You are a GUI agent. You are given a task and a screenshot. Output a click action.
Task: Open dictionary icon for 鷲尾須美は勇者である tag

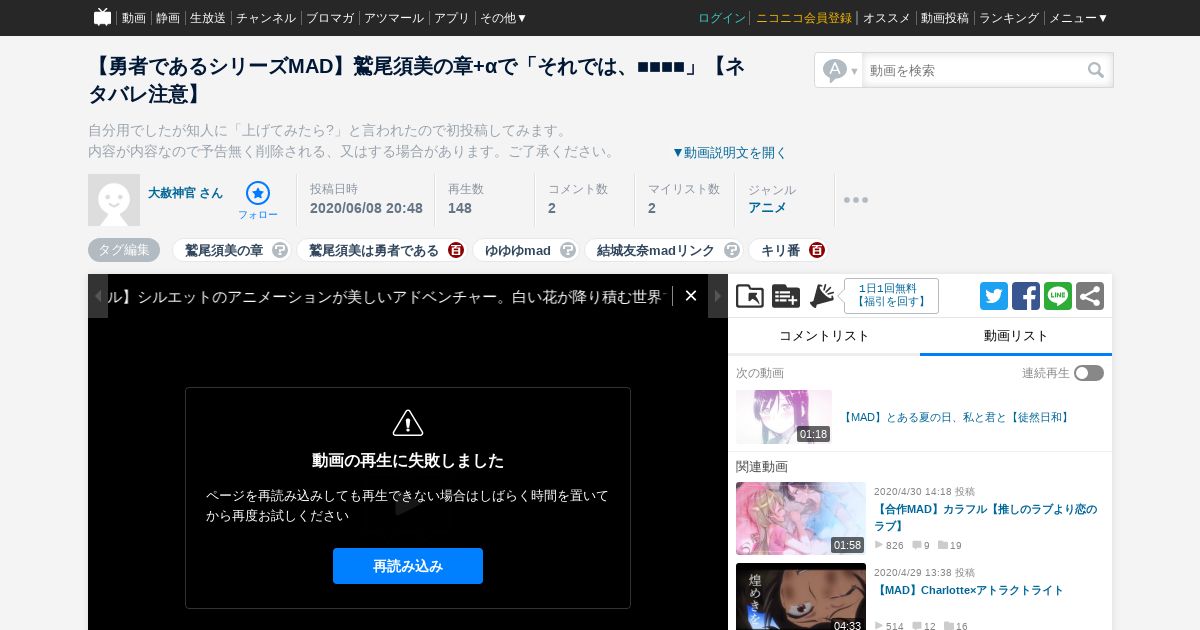tap(456, 250)
